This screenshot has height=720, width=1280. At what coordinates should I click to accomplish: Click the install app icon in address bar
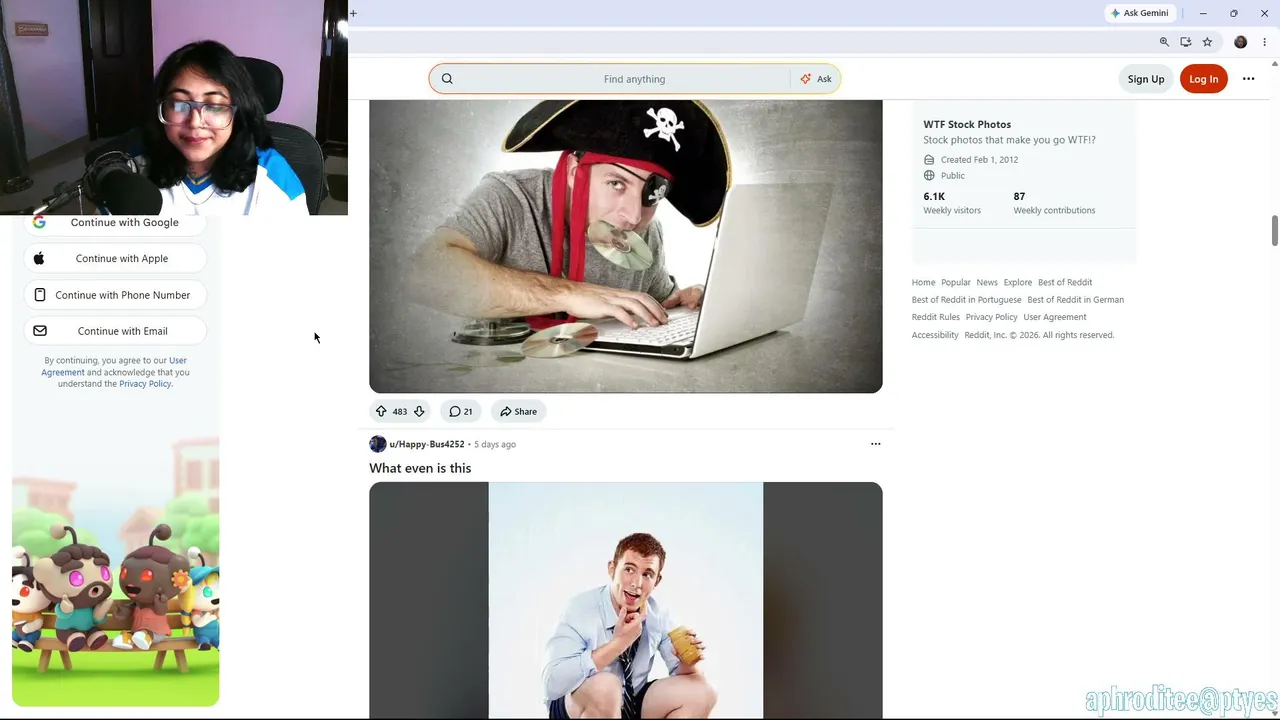point(1186,42)
